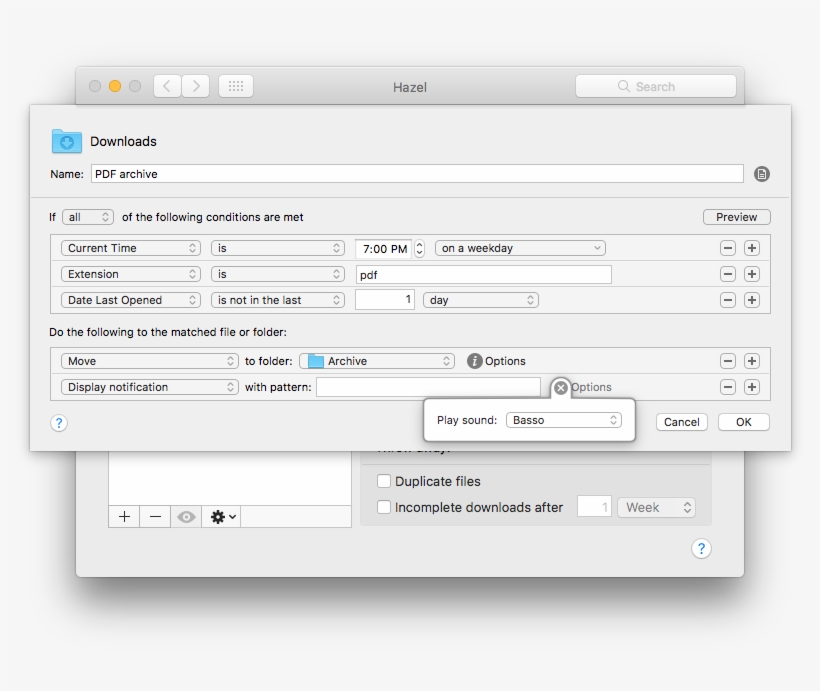
Task: Click the Extension value field containing pdf
Action: (x=483, y=274)
